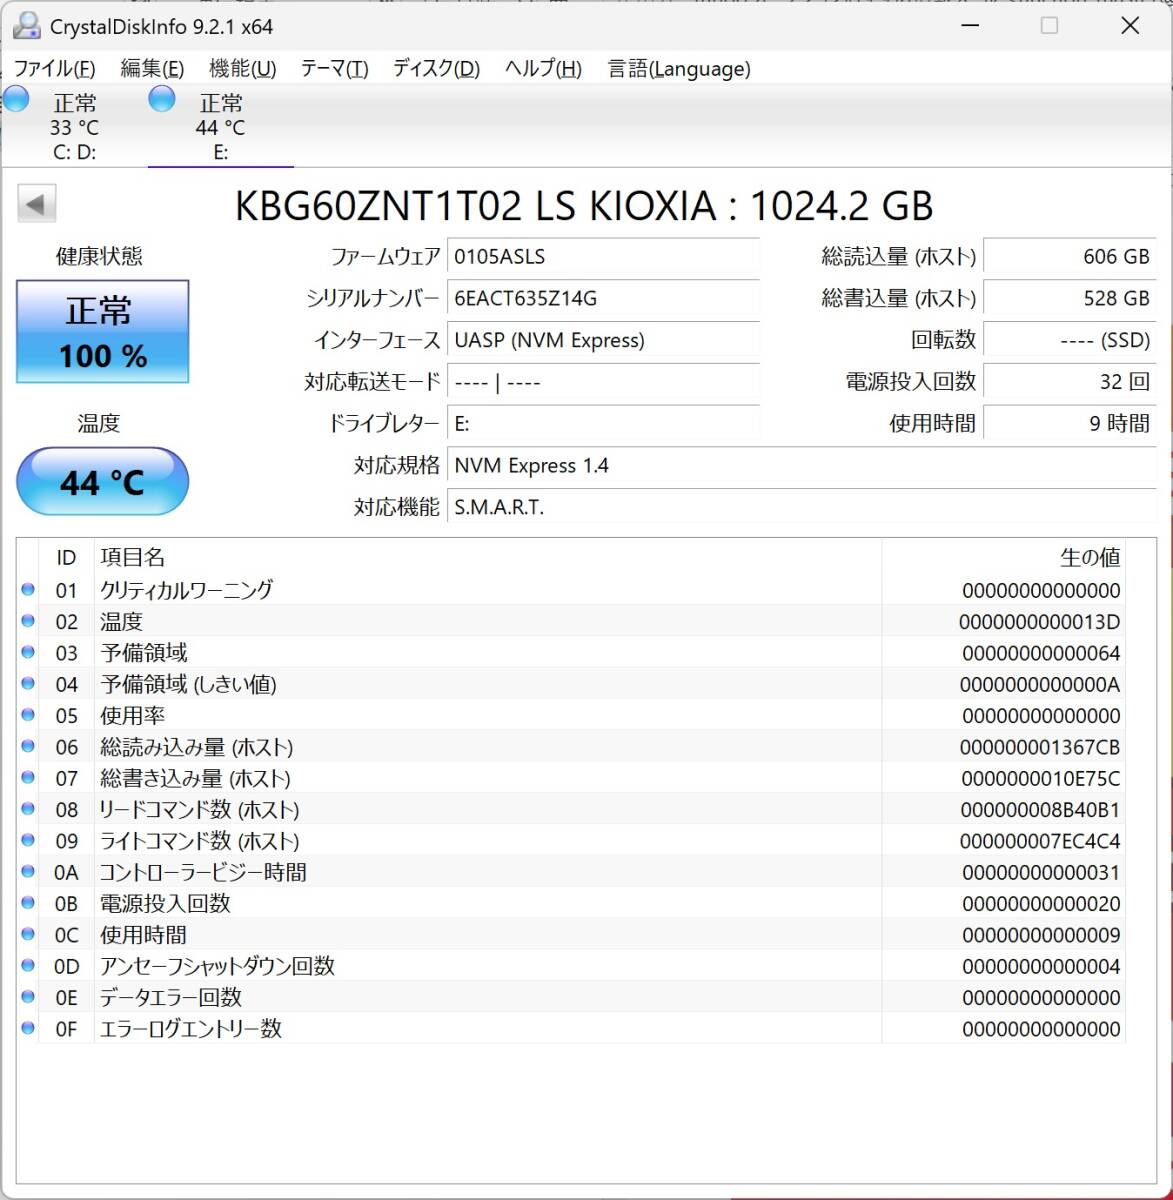Open the 言語(Language) menu
The image size is (1173, 1200).
pos(679,68)
